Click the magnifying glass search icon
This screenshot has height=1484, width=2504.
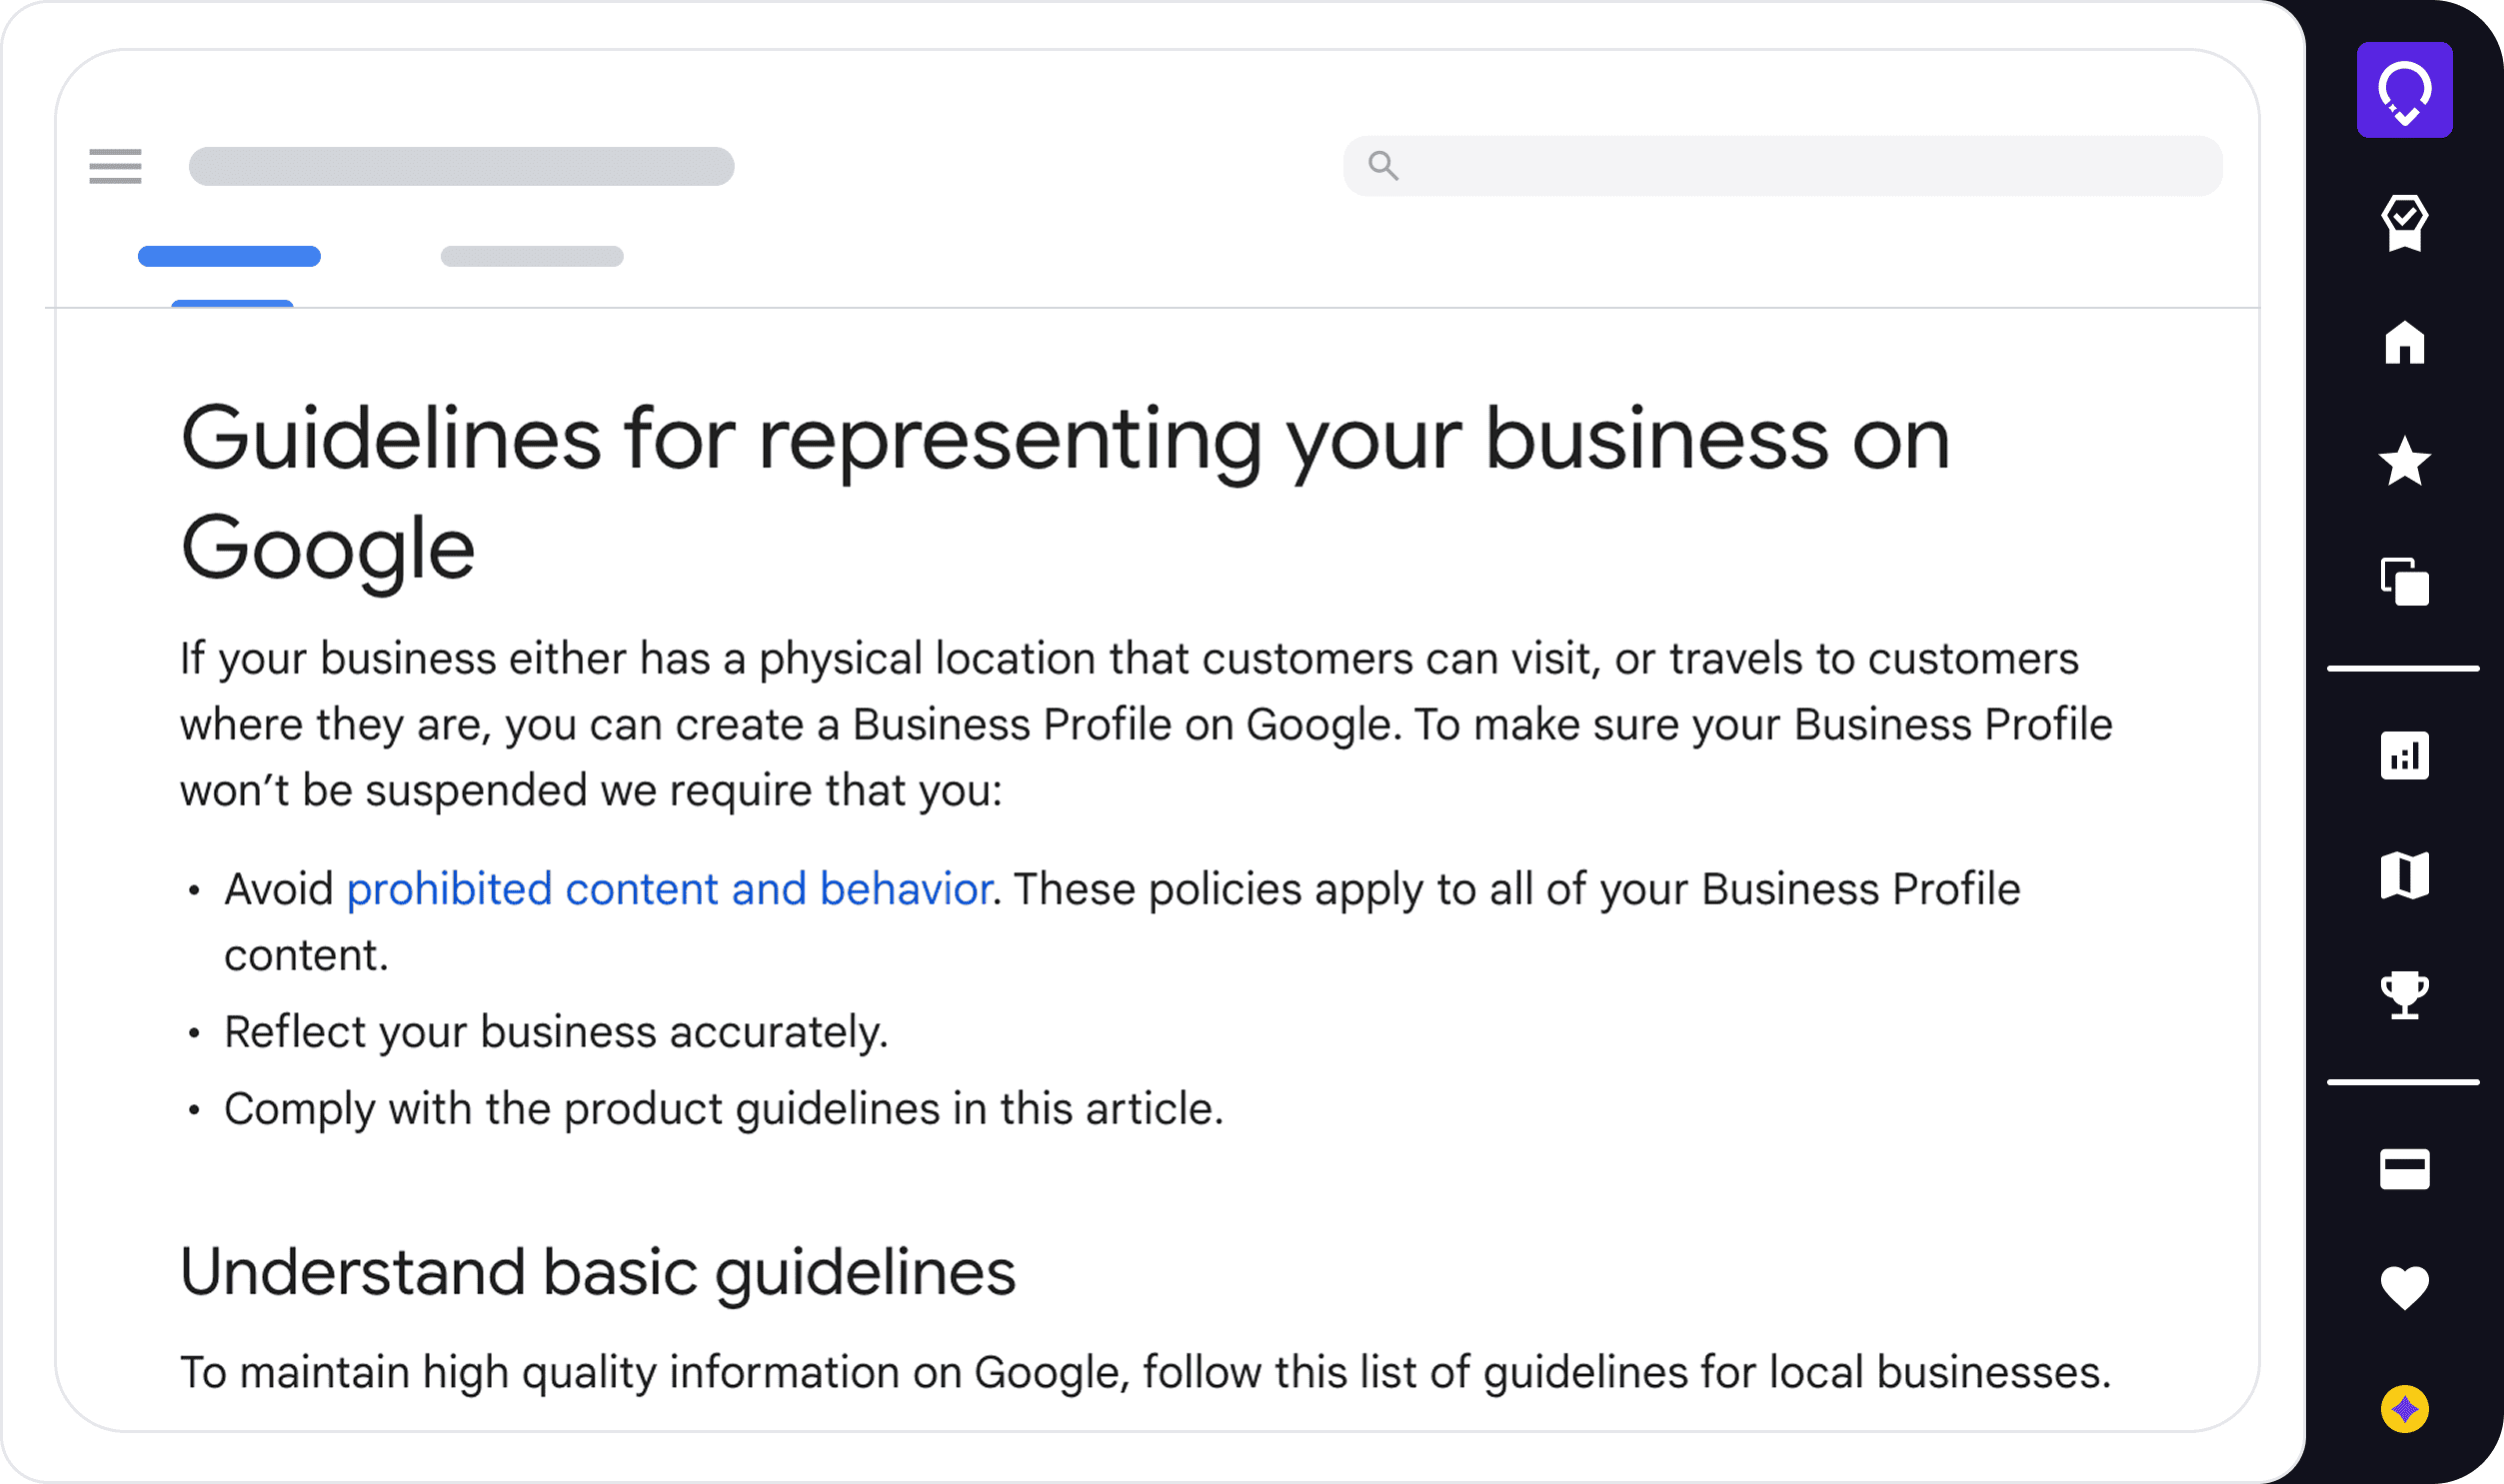click(1383, 166)
